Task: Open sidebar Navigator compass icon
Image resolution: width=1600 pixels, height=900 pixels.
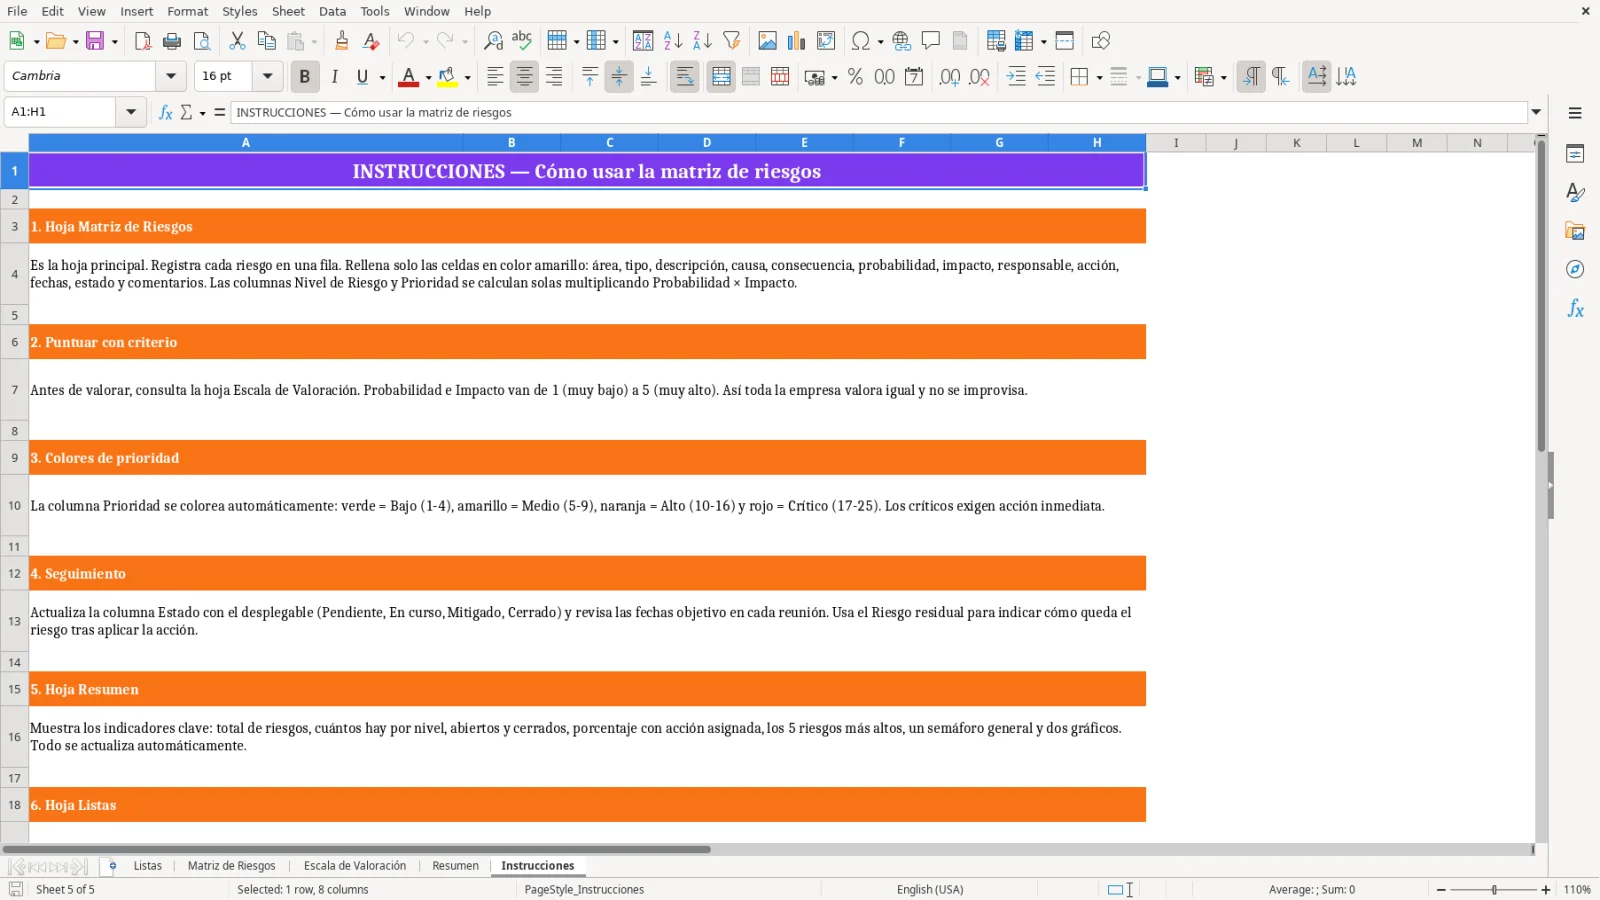Action: coord(1575,270)
